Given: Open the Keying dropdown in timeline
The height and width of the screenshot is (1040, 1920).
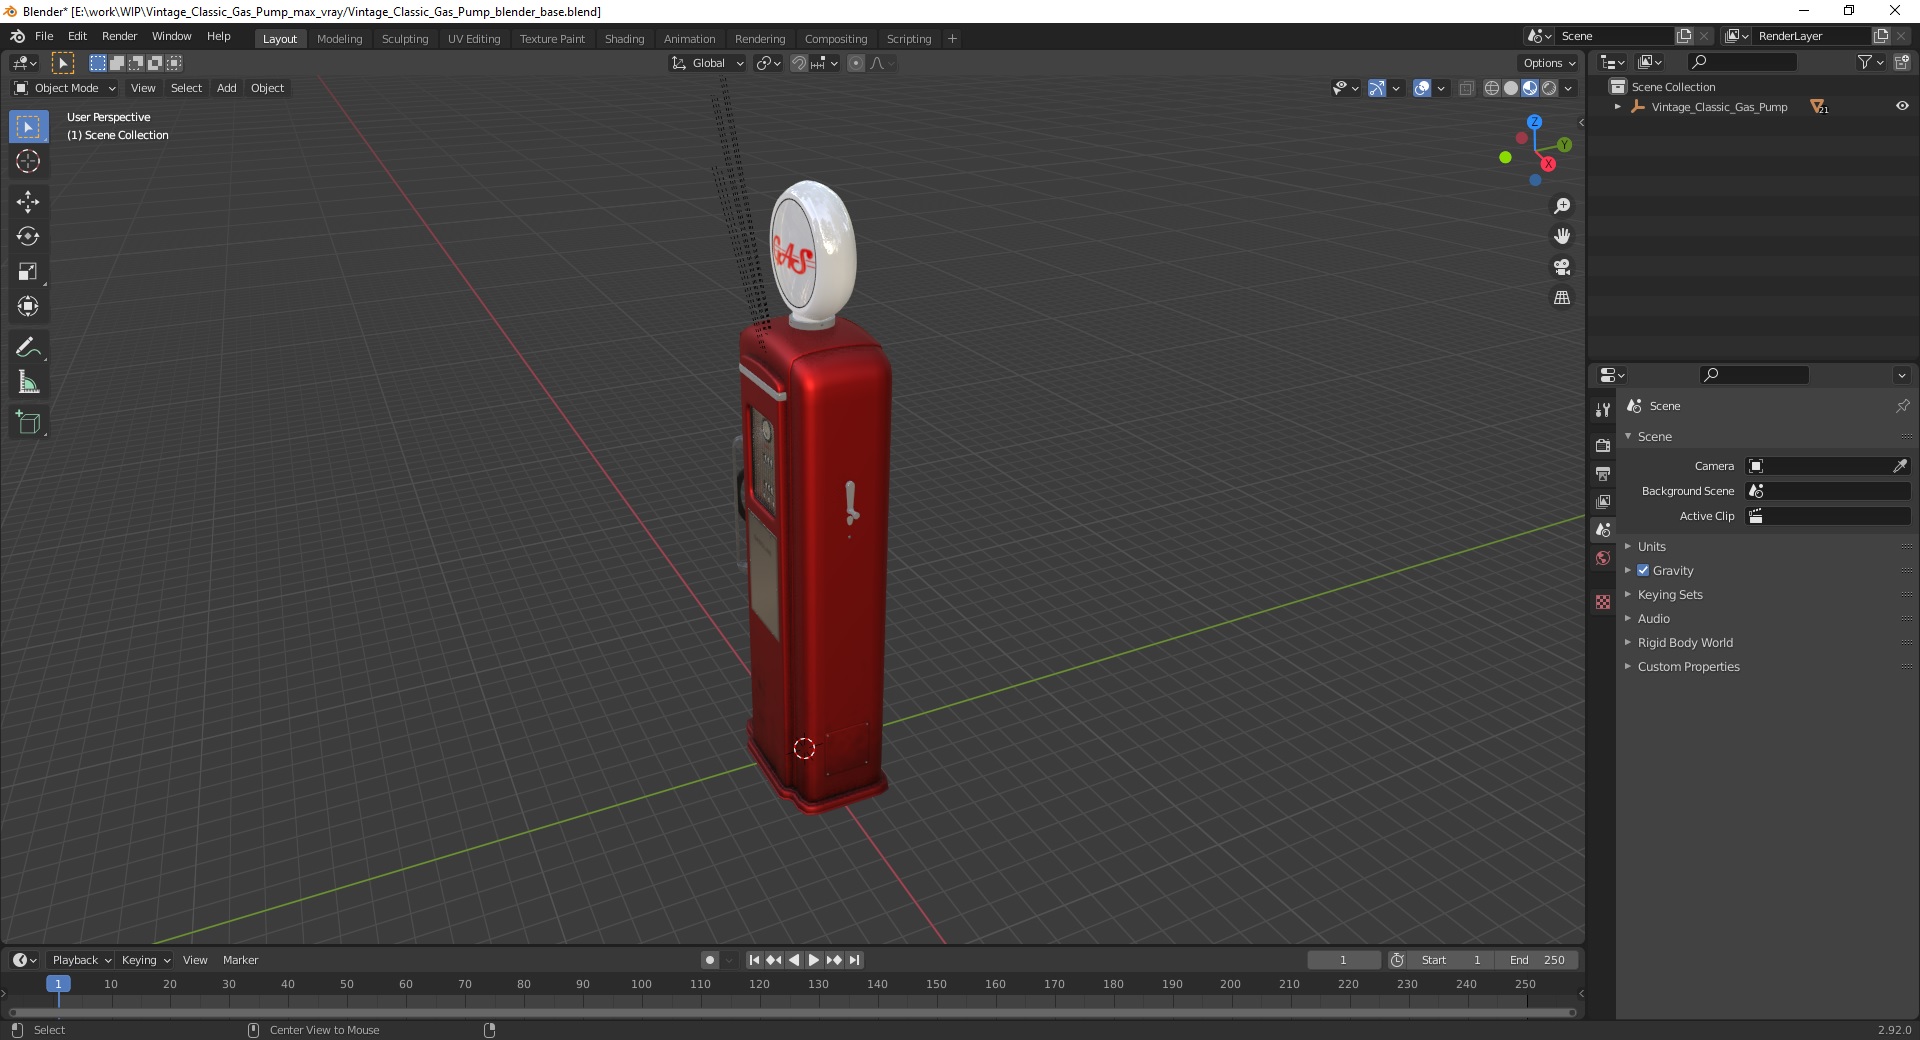Looking at the screenshot, I should pos(146,960).
